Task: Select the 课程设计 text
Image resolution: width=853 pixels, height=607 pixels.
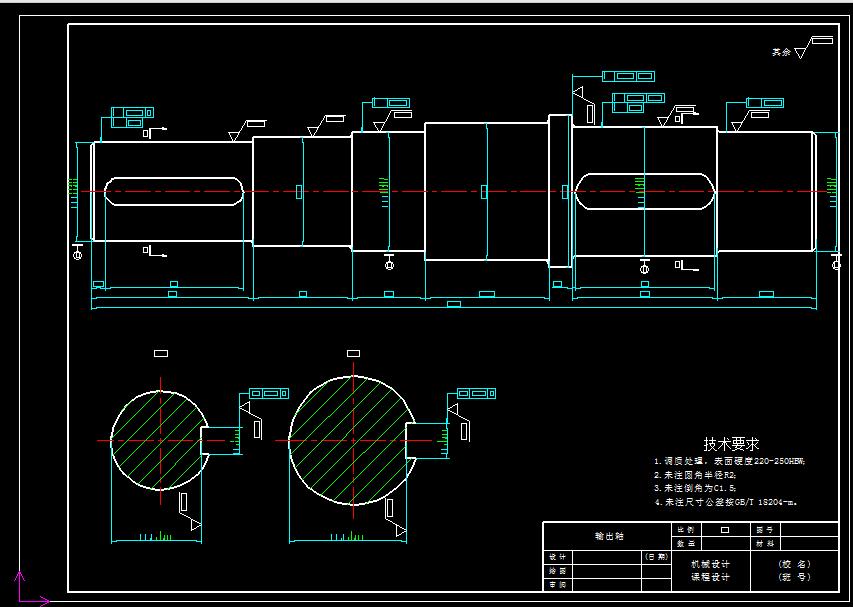Action: tap(710, 577)
